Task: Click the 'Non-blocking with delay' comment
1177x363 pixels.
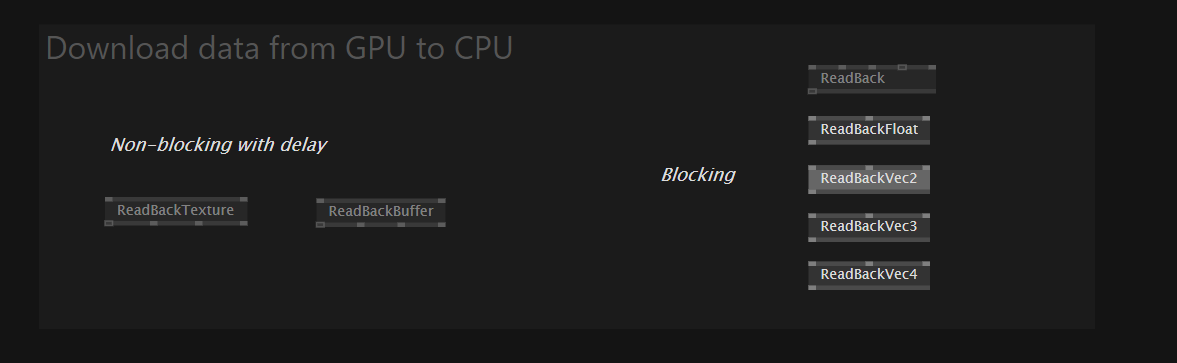Action: click(x=218, y=145)
